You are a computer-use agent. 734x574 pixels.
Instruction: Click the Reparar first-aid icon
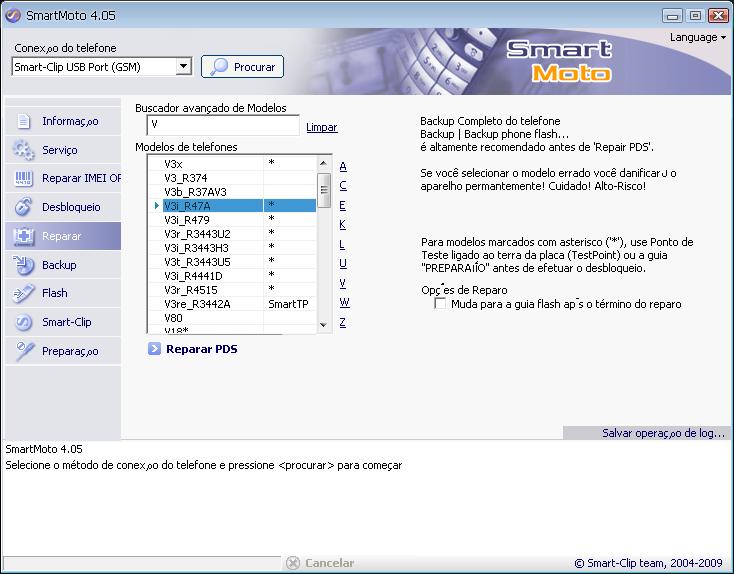pos(23,236)
